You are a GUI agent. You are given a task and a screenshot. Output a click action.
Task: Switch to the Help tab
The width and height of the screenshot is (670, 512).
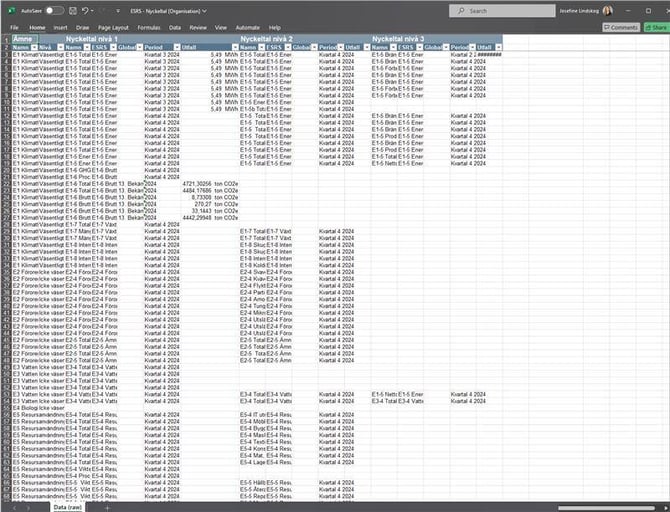pos(274,28)
